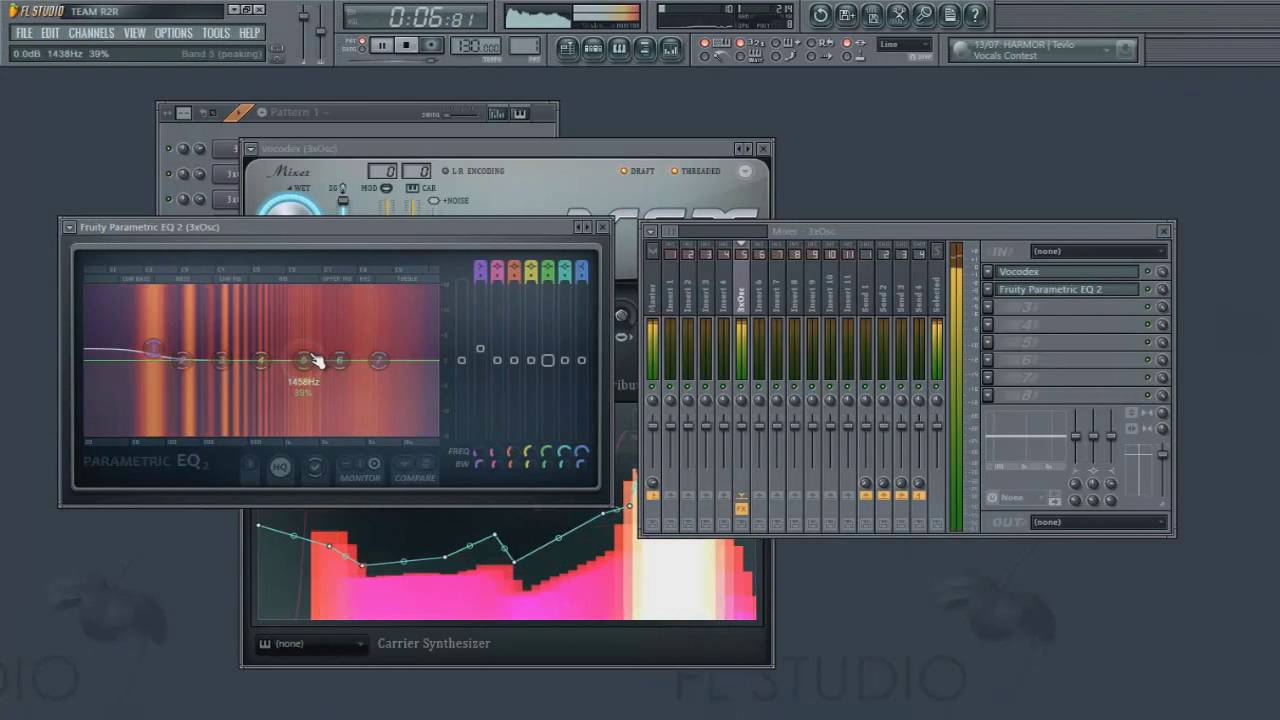Click the undo history circular arrow icon

[x=821, y=15]
